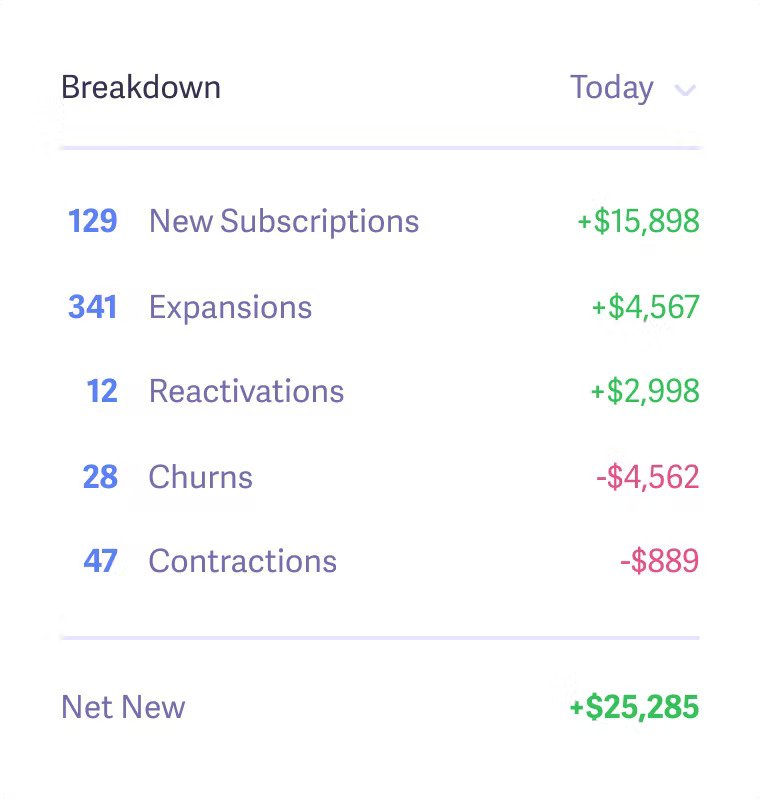
Task: Click the Net New label
Action: (123, 708)
